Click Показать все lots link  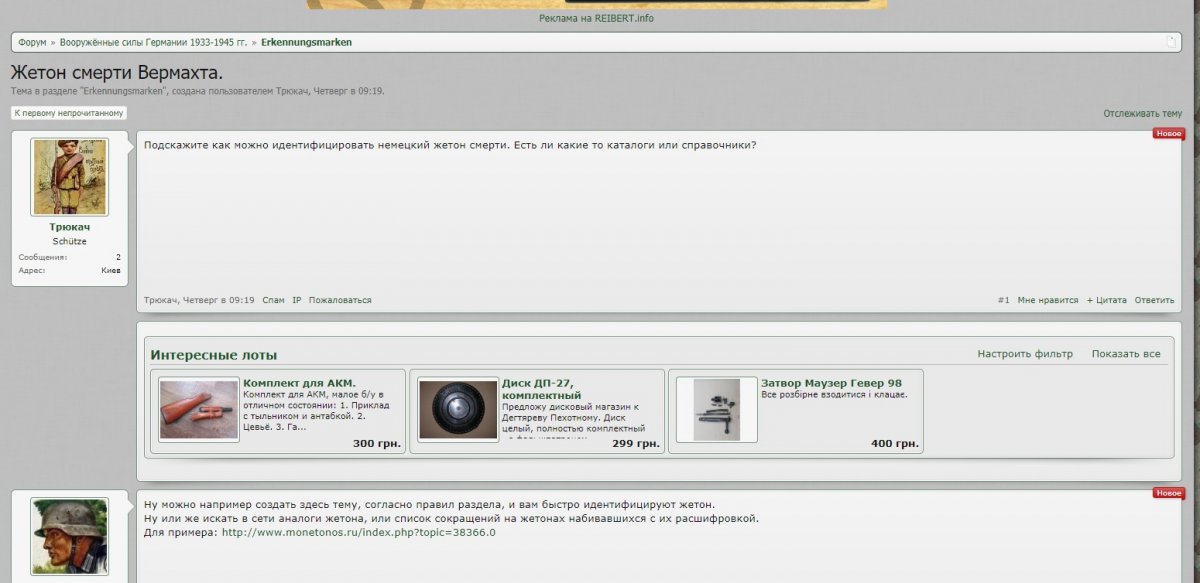(1126, 354)
